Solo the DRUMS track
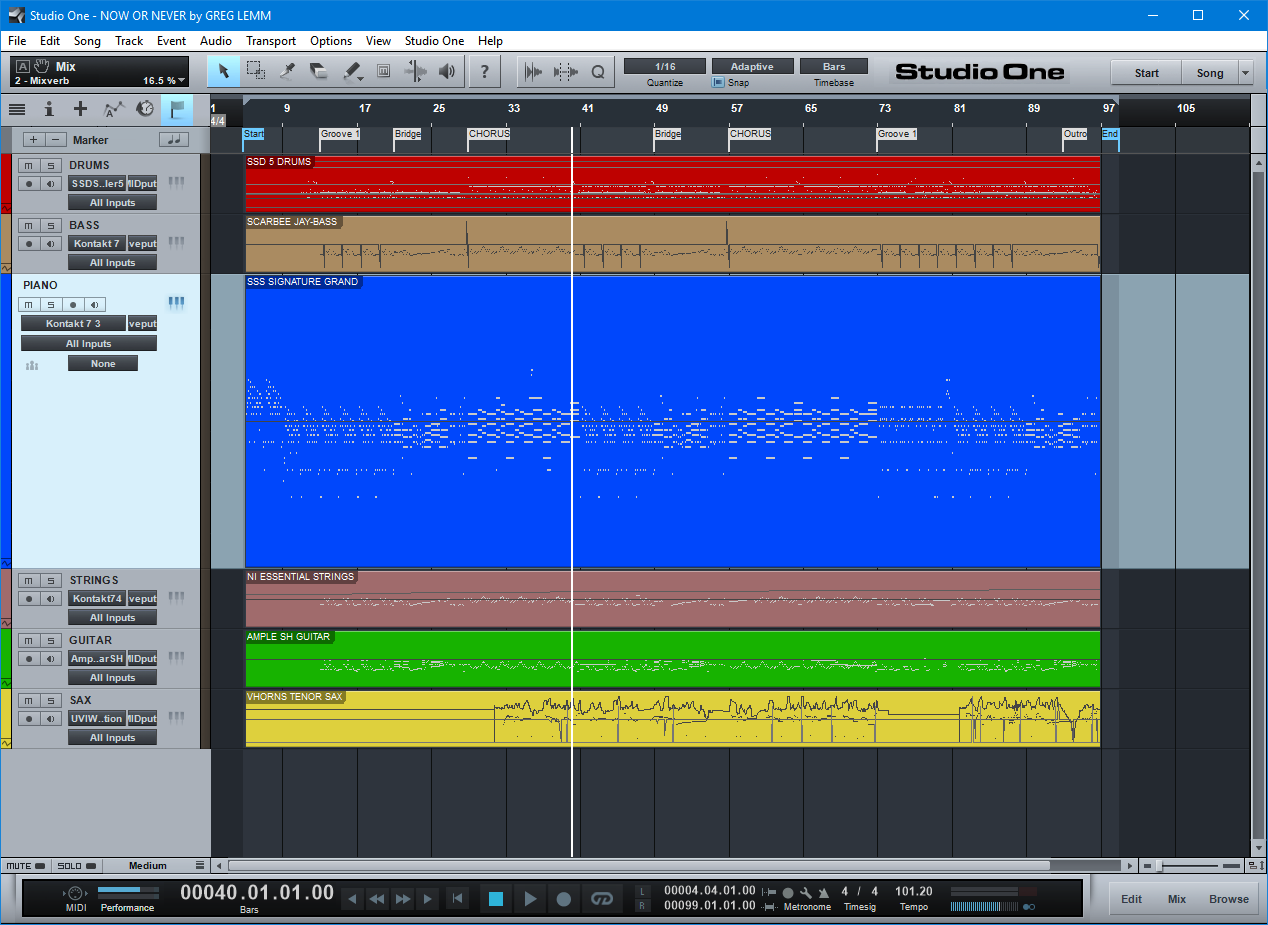Image resolution: width=1268 pixels, height=925 pixels. click(x=50, y=165)
